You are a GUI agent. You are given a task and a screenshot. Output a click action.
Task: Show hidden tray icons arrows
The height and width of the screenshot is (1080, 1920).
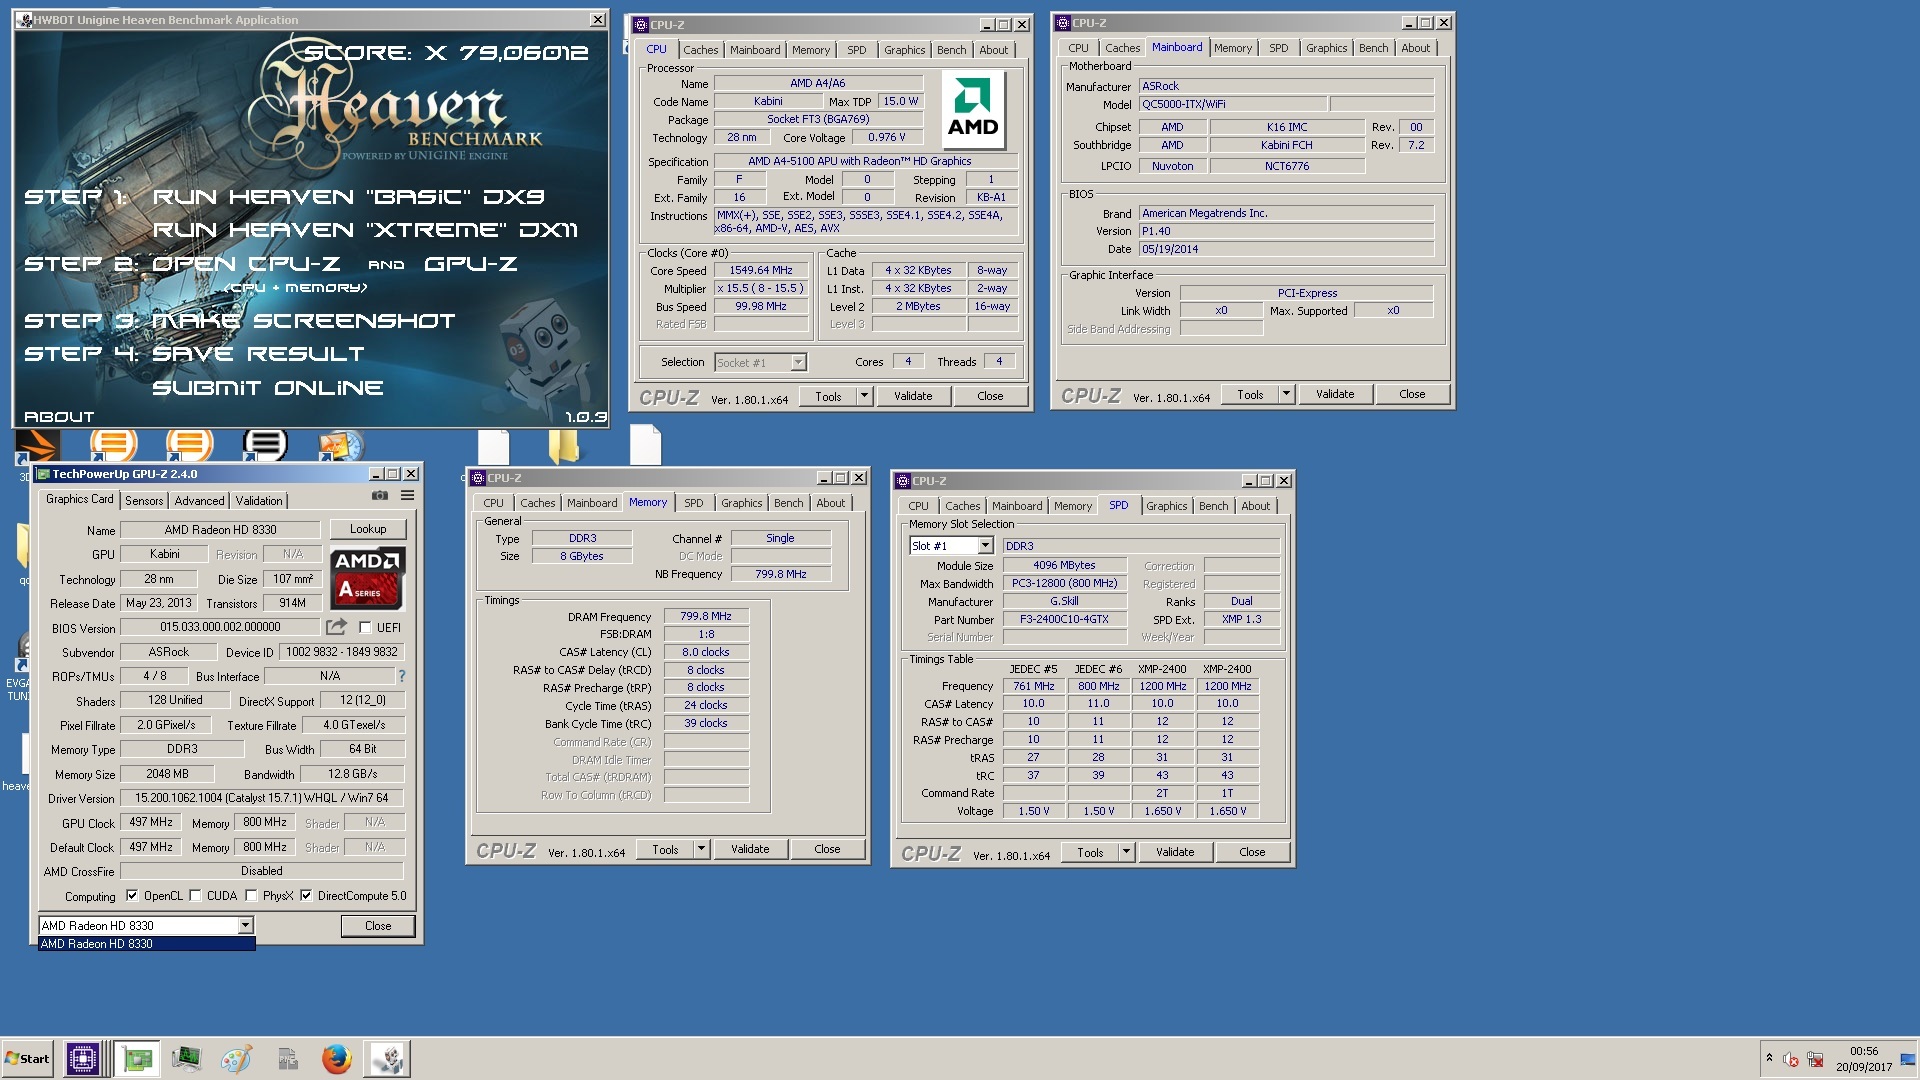click(1769, 1058)
